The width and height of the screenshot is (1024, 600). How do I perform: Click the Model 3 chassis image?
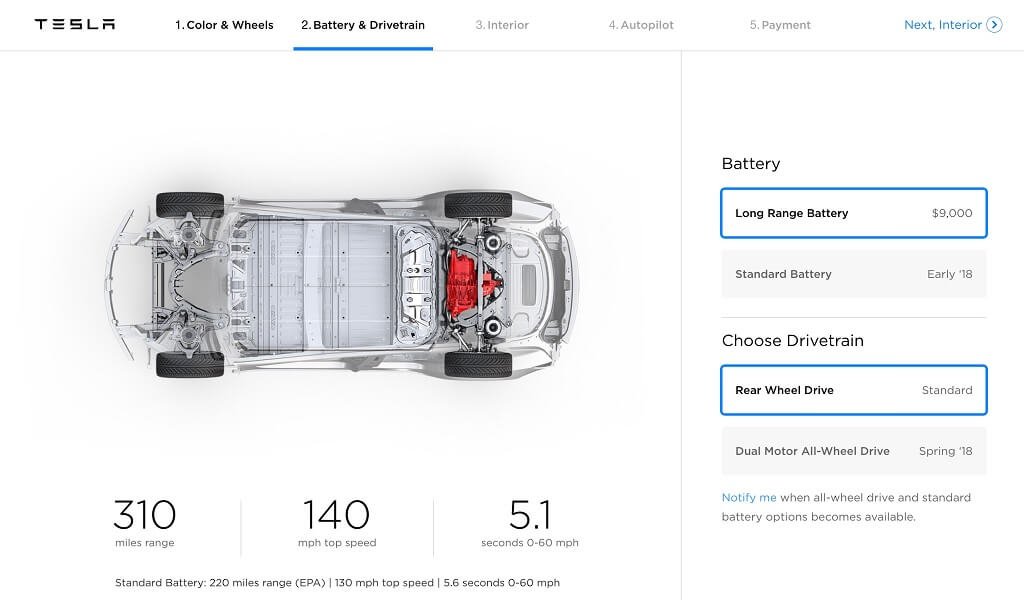tap(342, 285)
